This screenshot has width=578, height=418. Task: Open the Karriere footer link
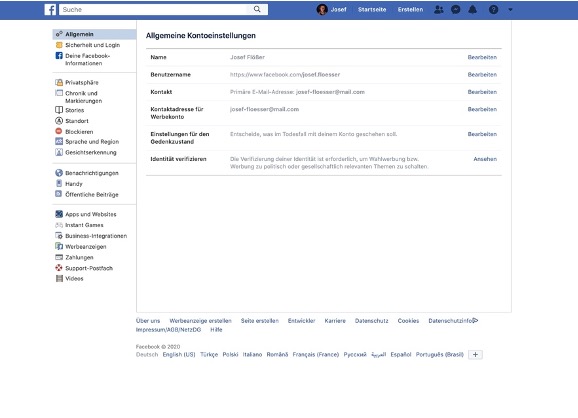coord(335,321)
